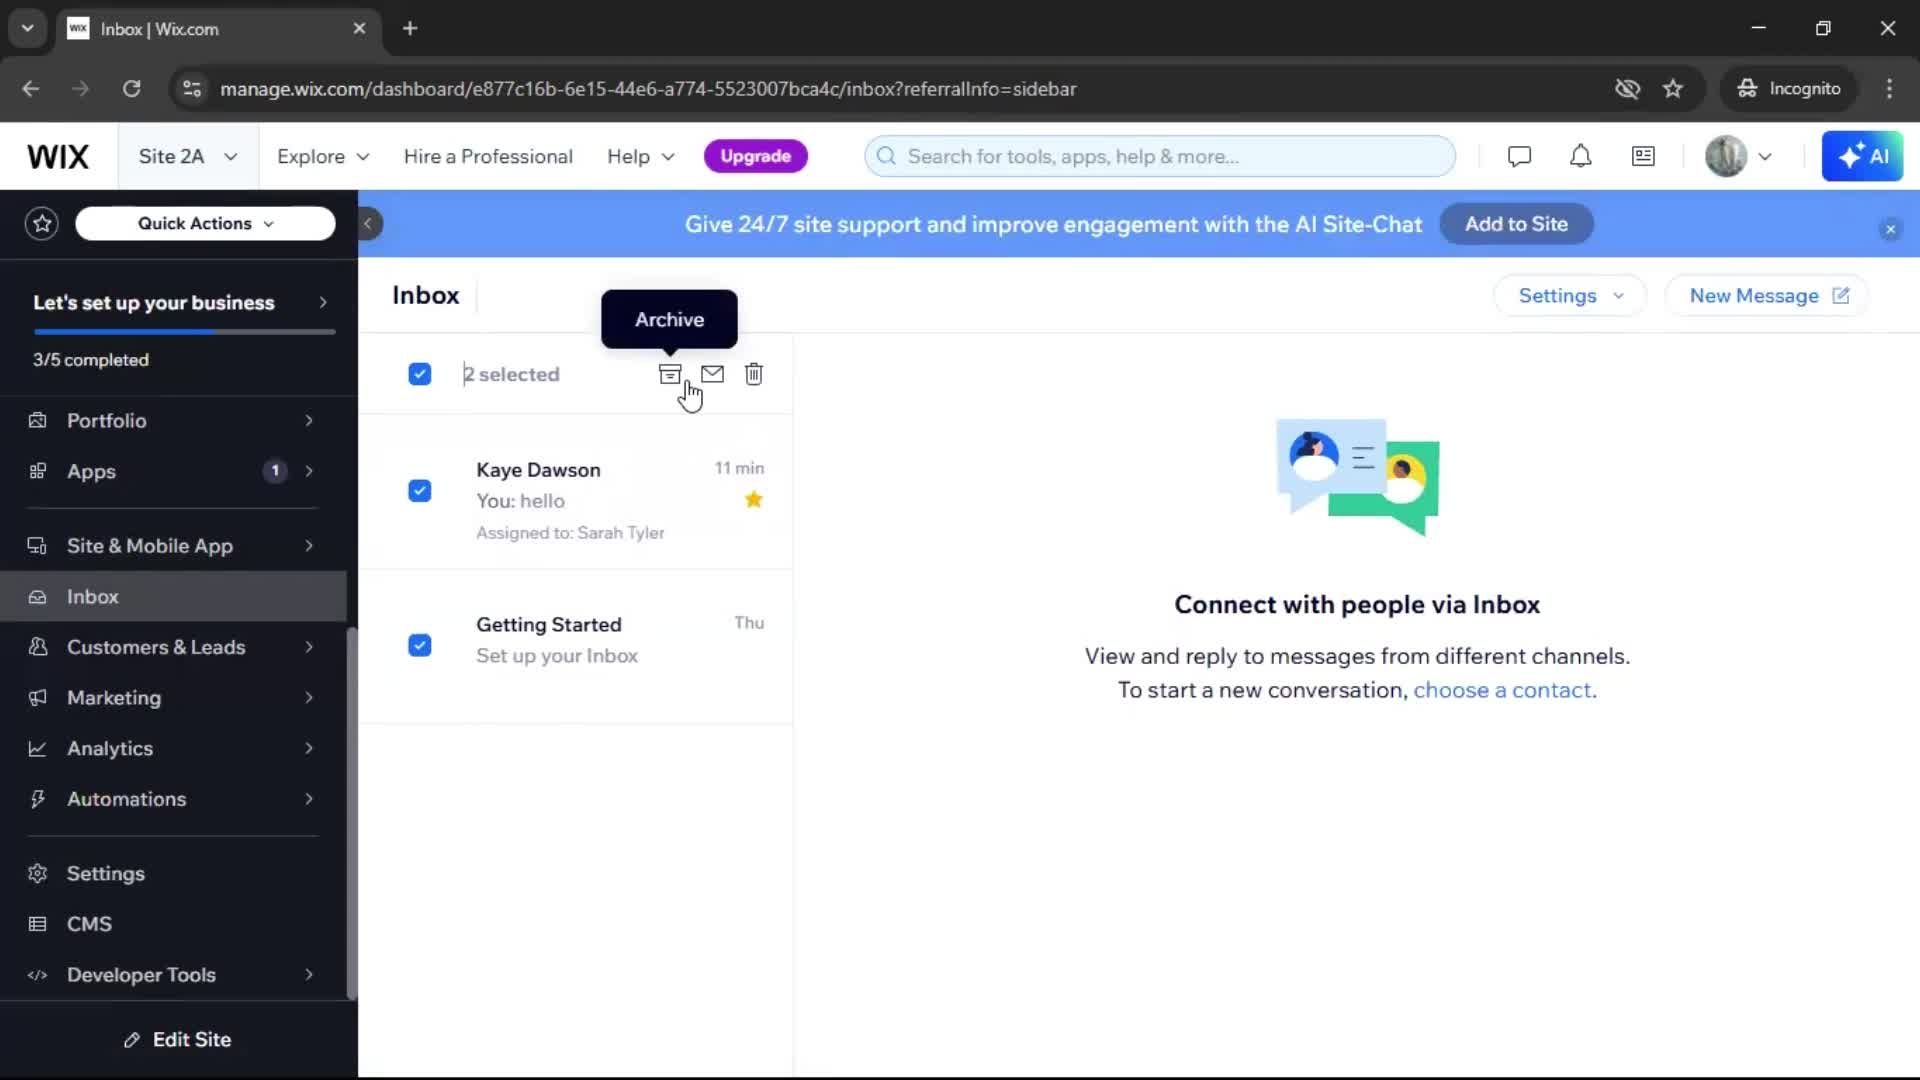Open the browser three-dot menu
Image resolution: width=1920 pixels, height=1080 pixels.
(1889, 88)
